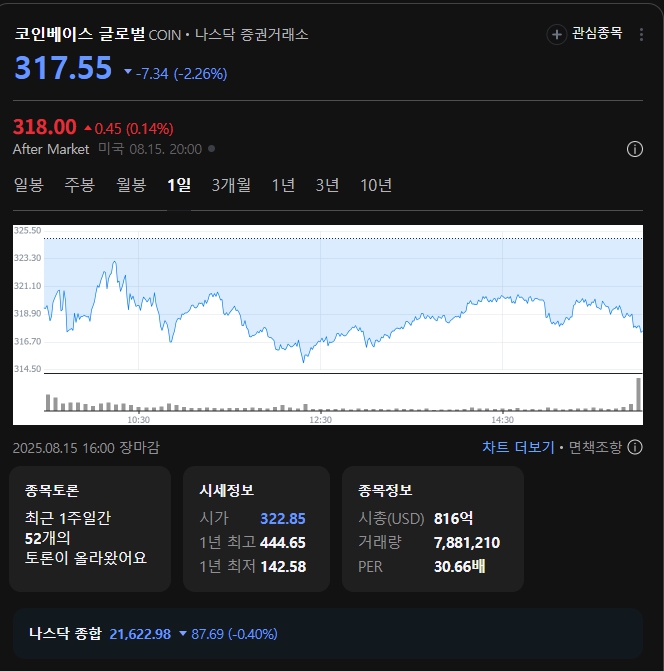Select the 월봉 chart tab
The image size is (664, 671).
pyautogui.click(x=131, y=185)
